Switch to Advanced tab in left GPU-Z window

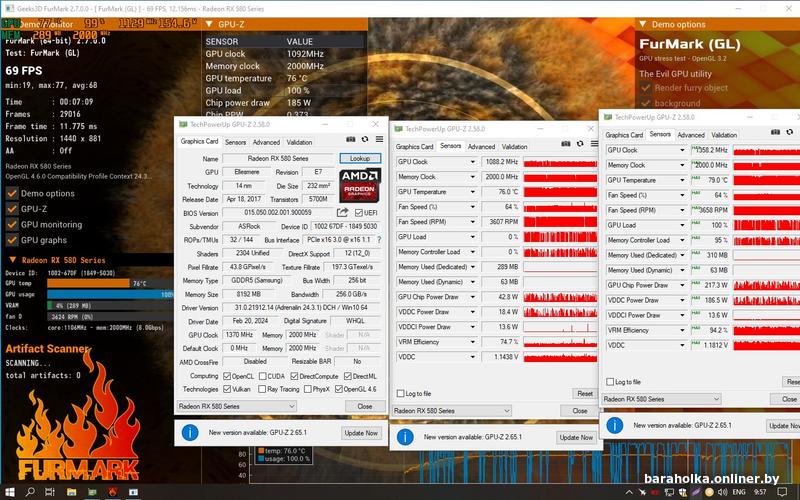(266, 142)
